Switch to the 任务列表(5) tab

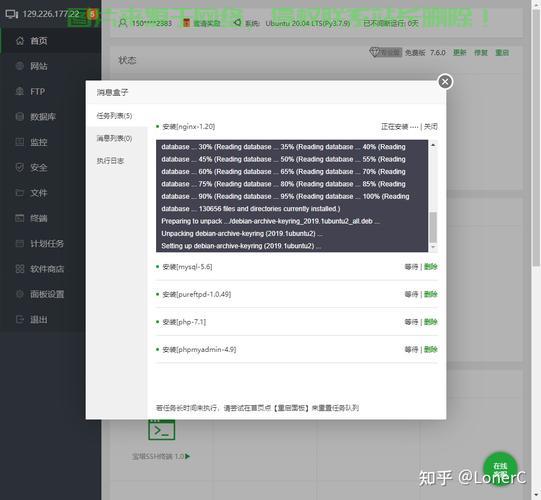click(116, 116)
